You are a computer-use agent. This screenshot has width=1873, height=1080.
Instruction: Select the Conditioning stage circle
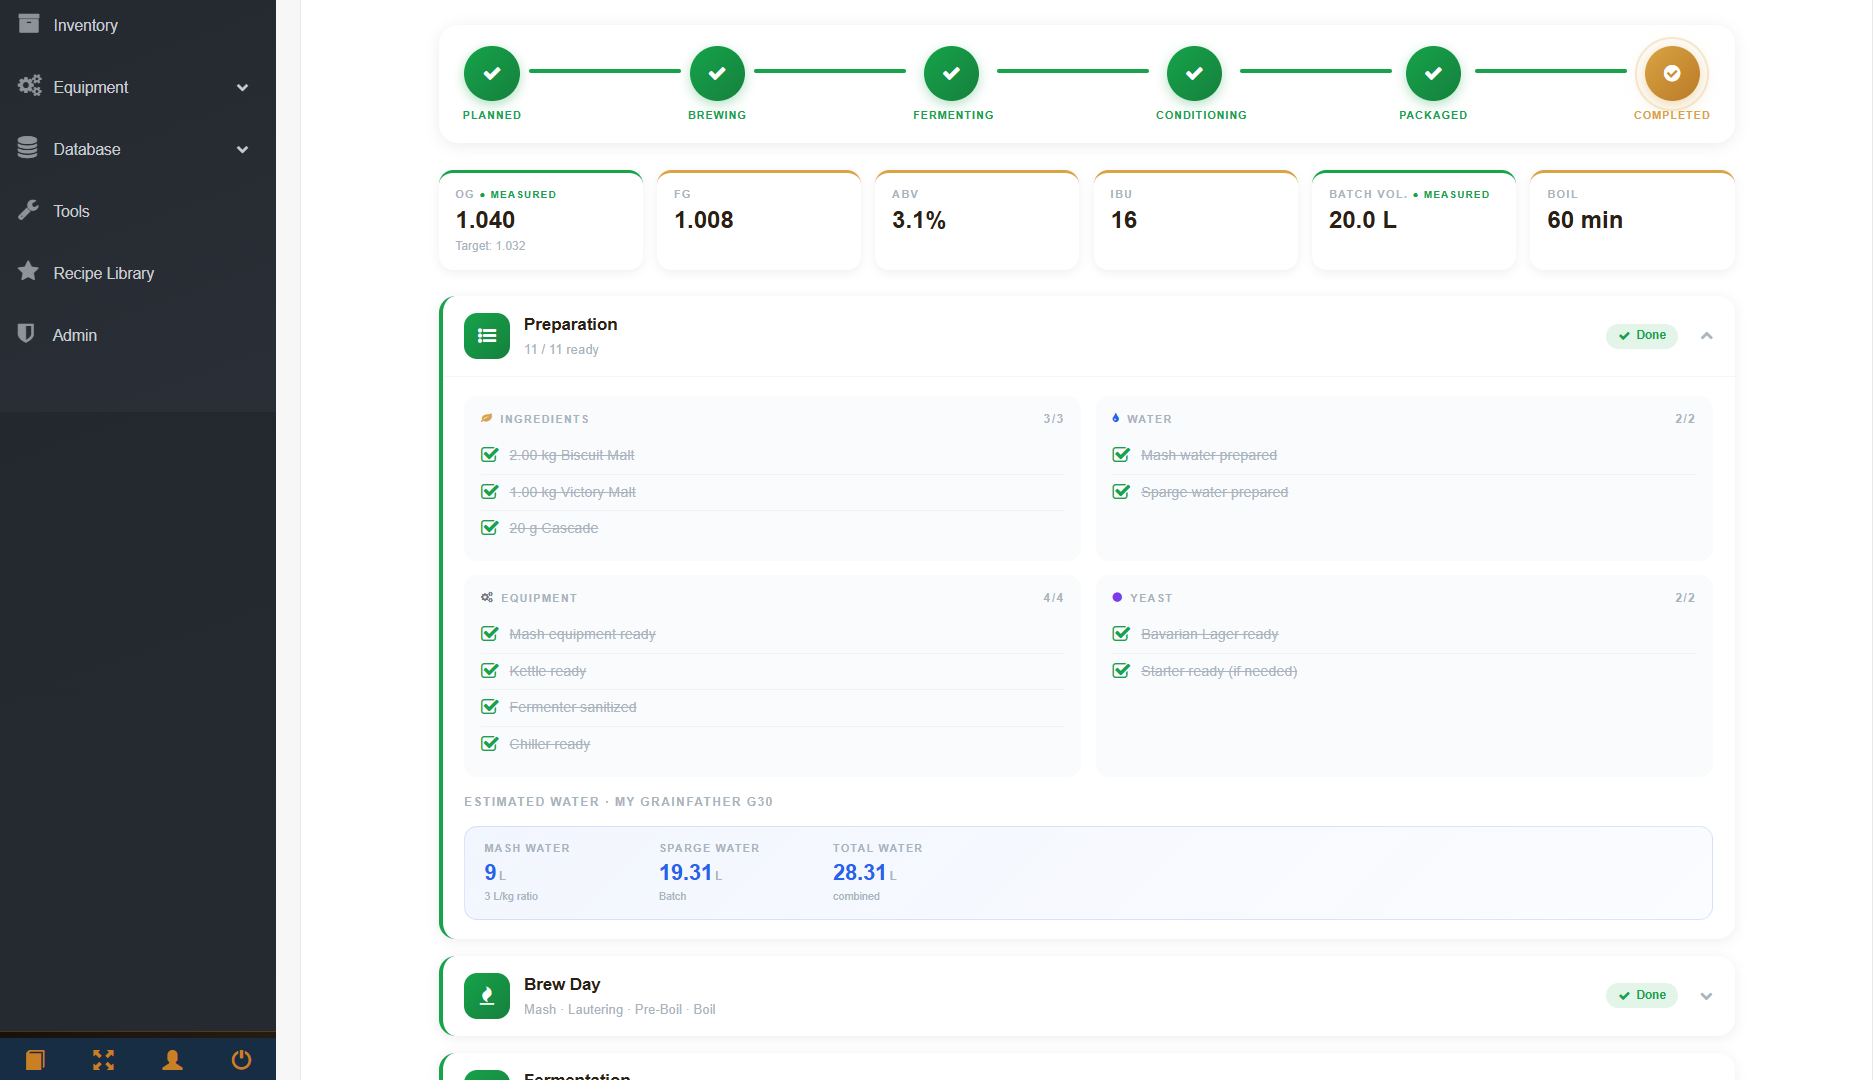[x=1195, y=73]
